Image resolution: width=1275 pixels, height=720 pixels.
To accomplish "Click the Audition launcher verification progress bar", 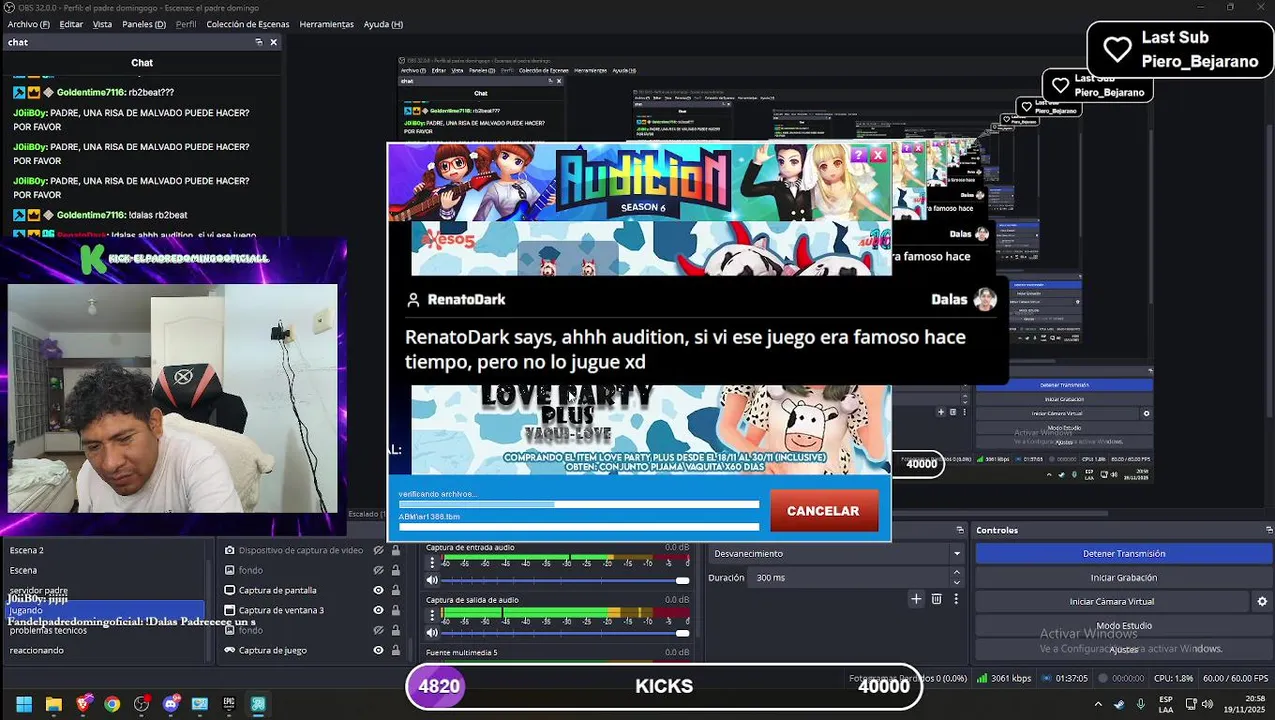I will (579, 504).
